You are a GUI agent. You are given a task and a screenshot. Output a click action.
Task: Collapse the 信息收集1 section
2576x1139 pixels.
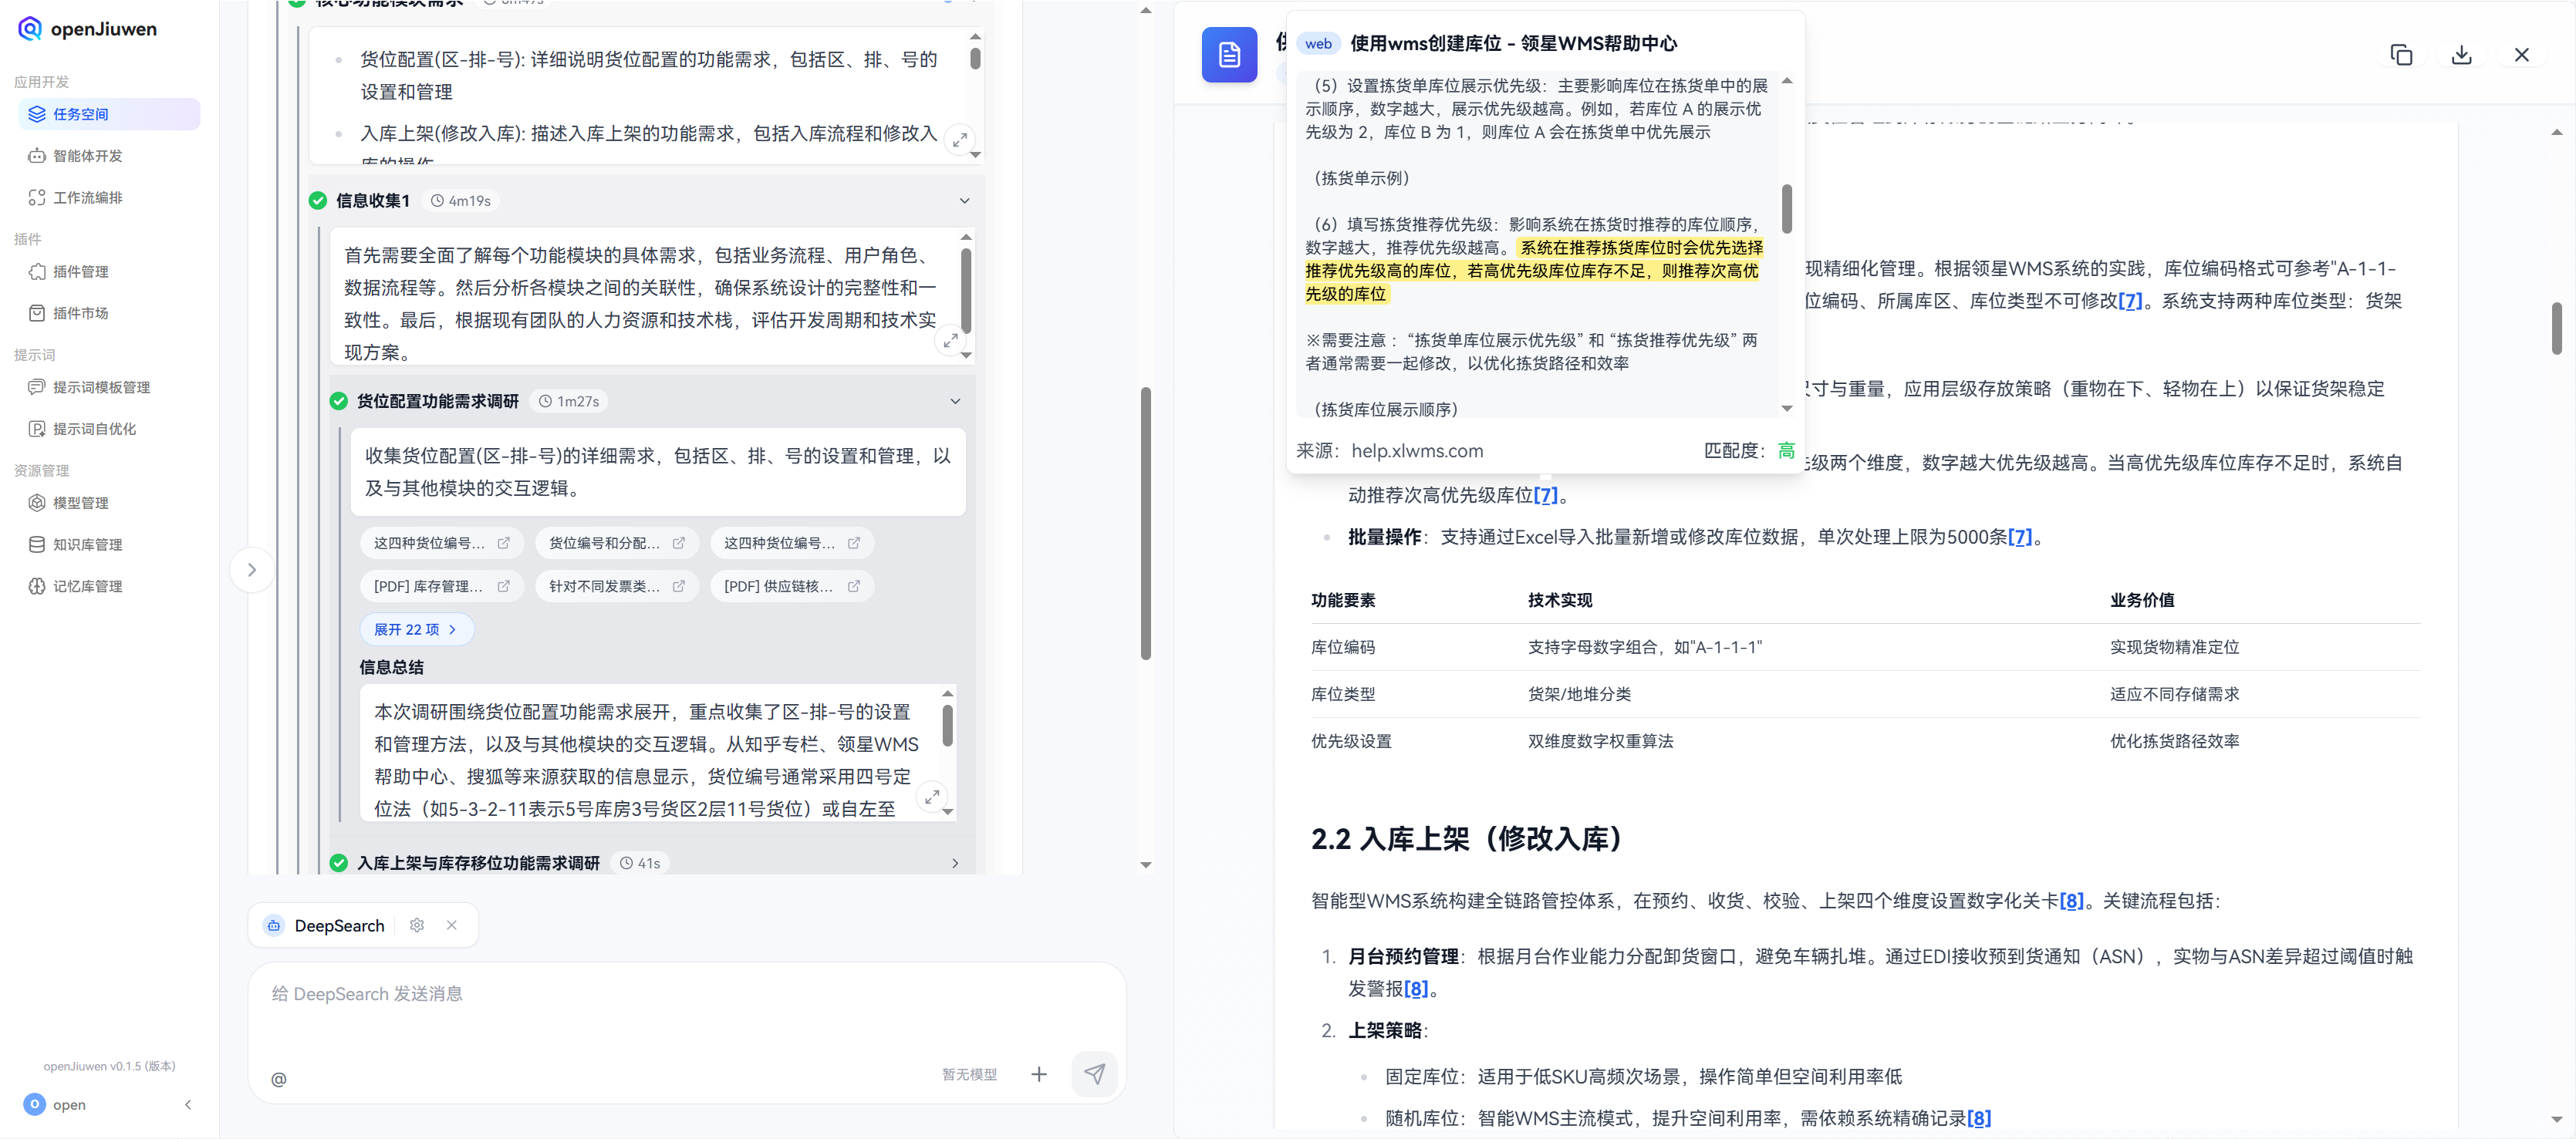pos(964,201)
